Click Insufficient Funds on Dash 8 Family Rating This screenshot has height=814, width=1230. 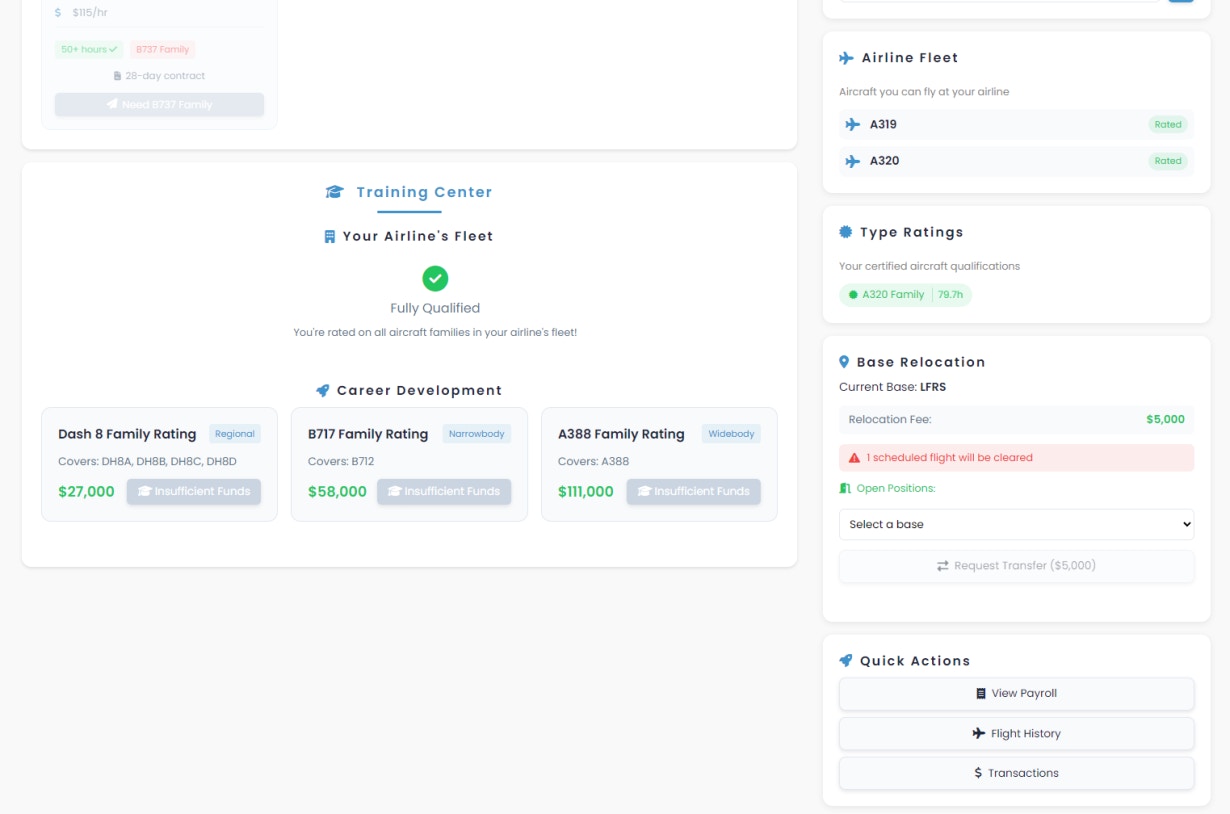coord(193,491)
